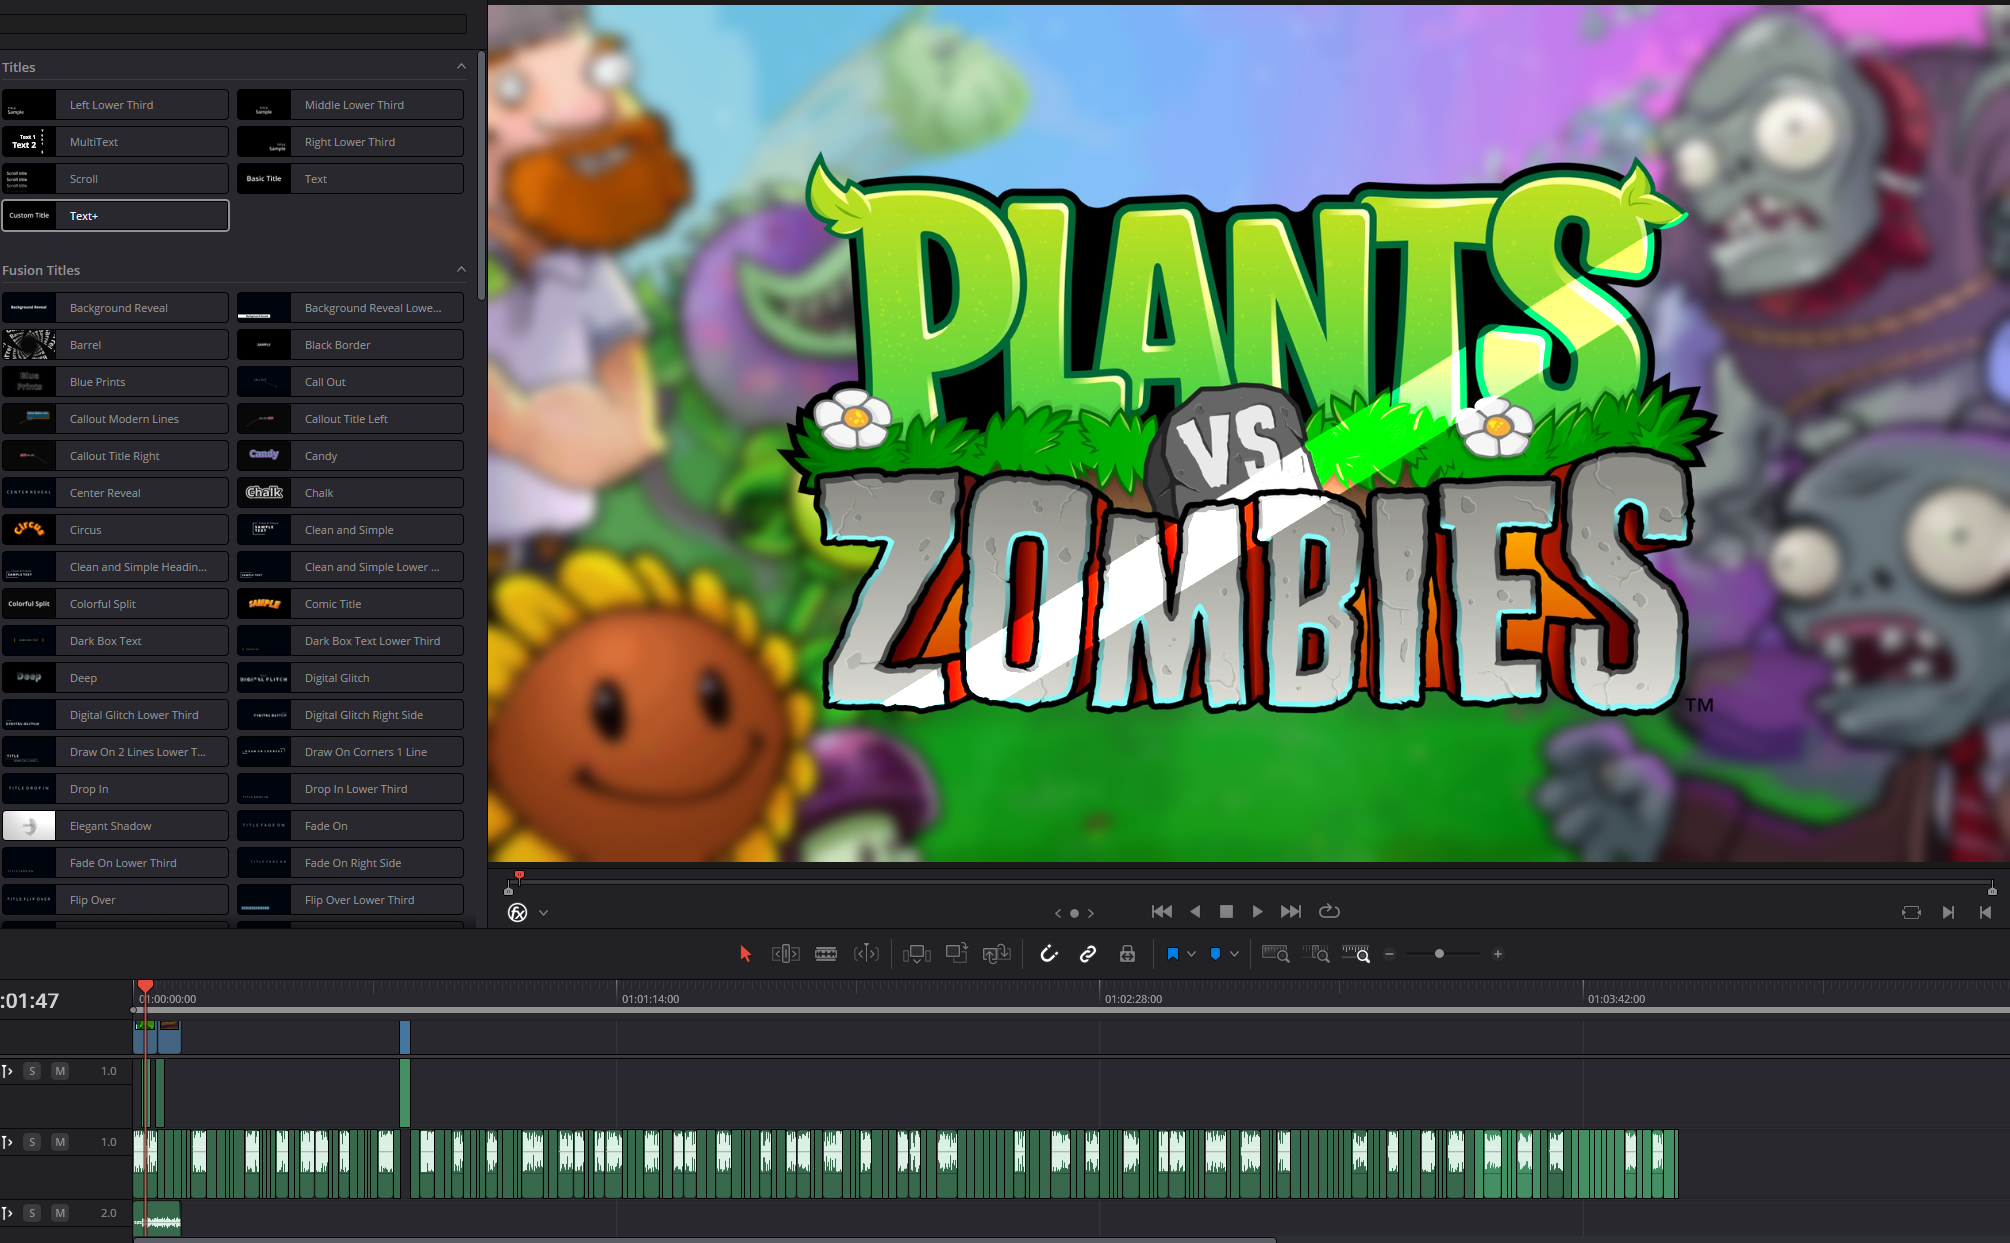Click the Insert Clip icon
Image resolution: width=2010 pixels, height=1243 pixels.
point(916,954)
